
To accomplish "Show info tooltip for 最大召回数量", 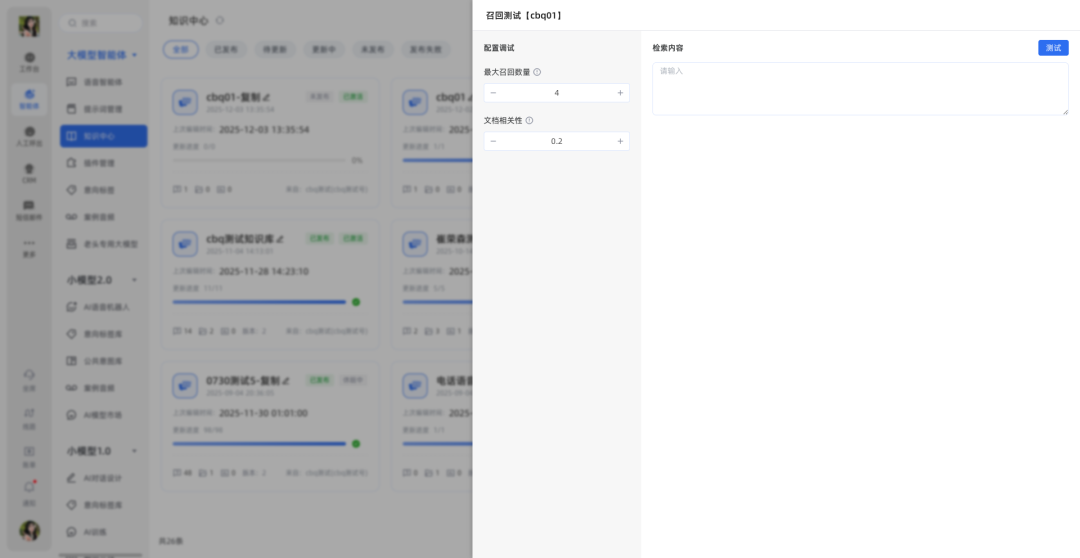I will [x=537, y=72].
